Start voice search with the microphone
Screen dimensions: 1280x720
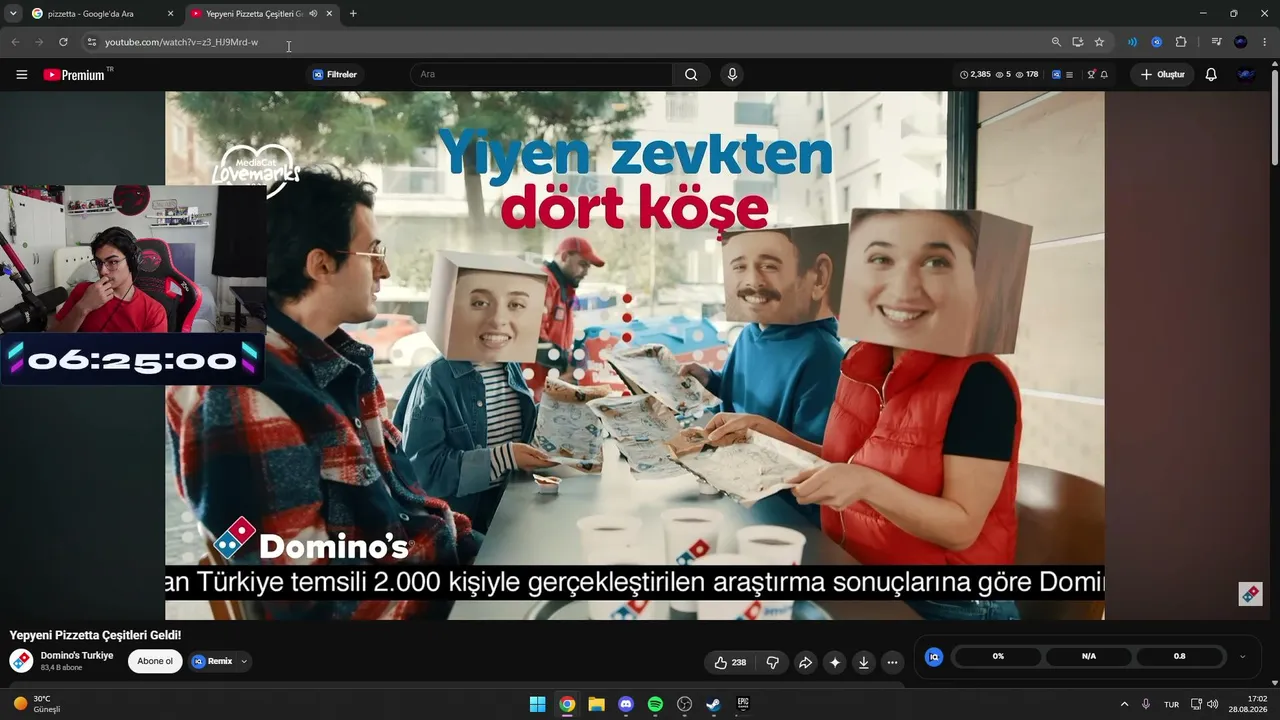tap(732, 74)
